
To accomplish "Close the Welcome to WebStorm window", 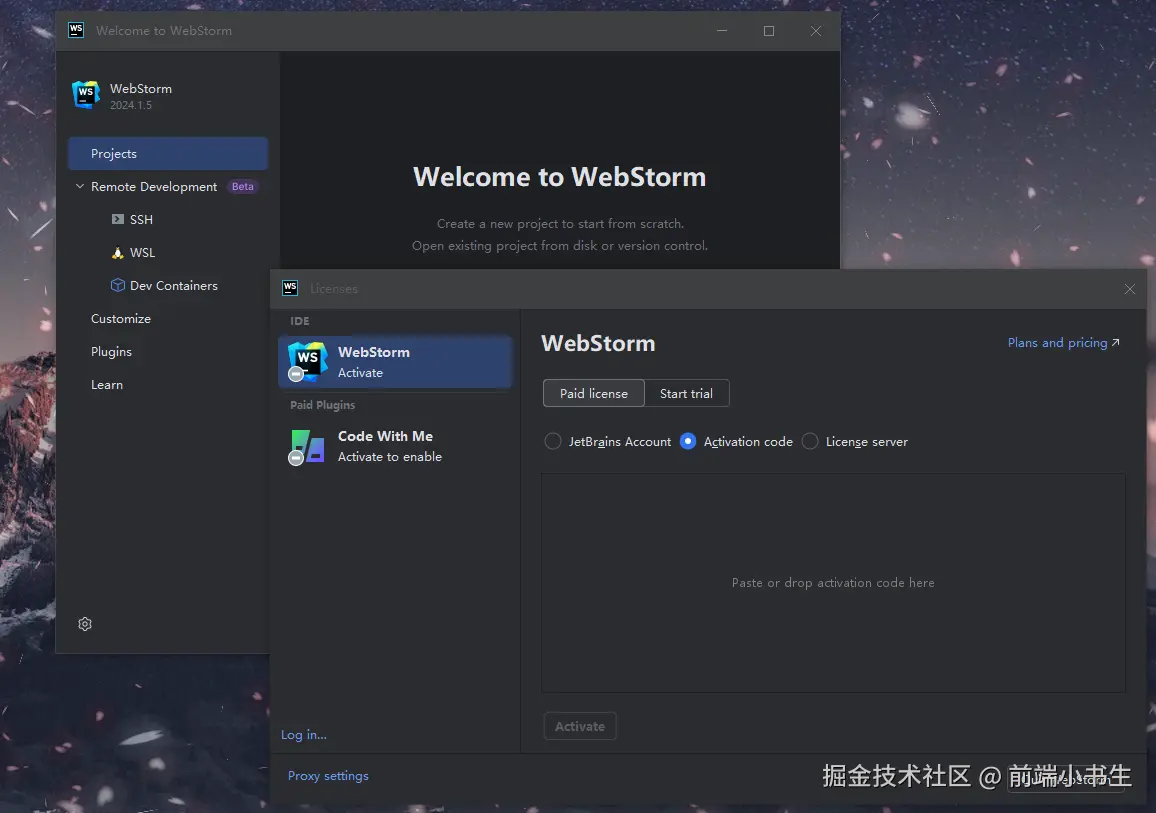I will point(815,31).
